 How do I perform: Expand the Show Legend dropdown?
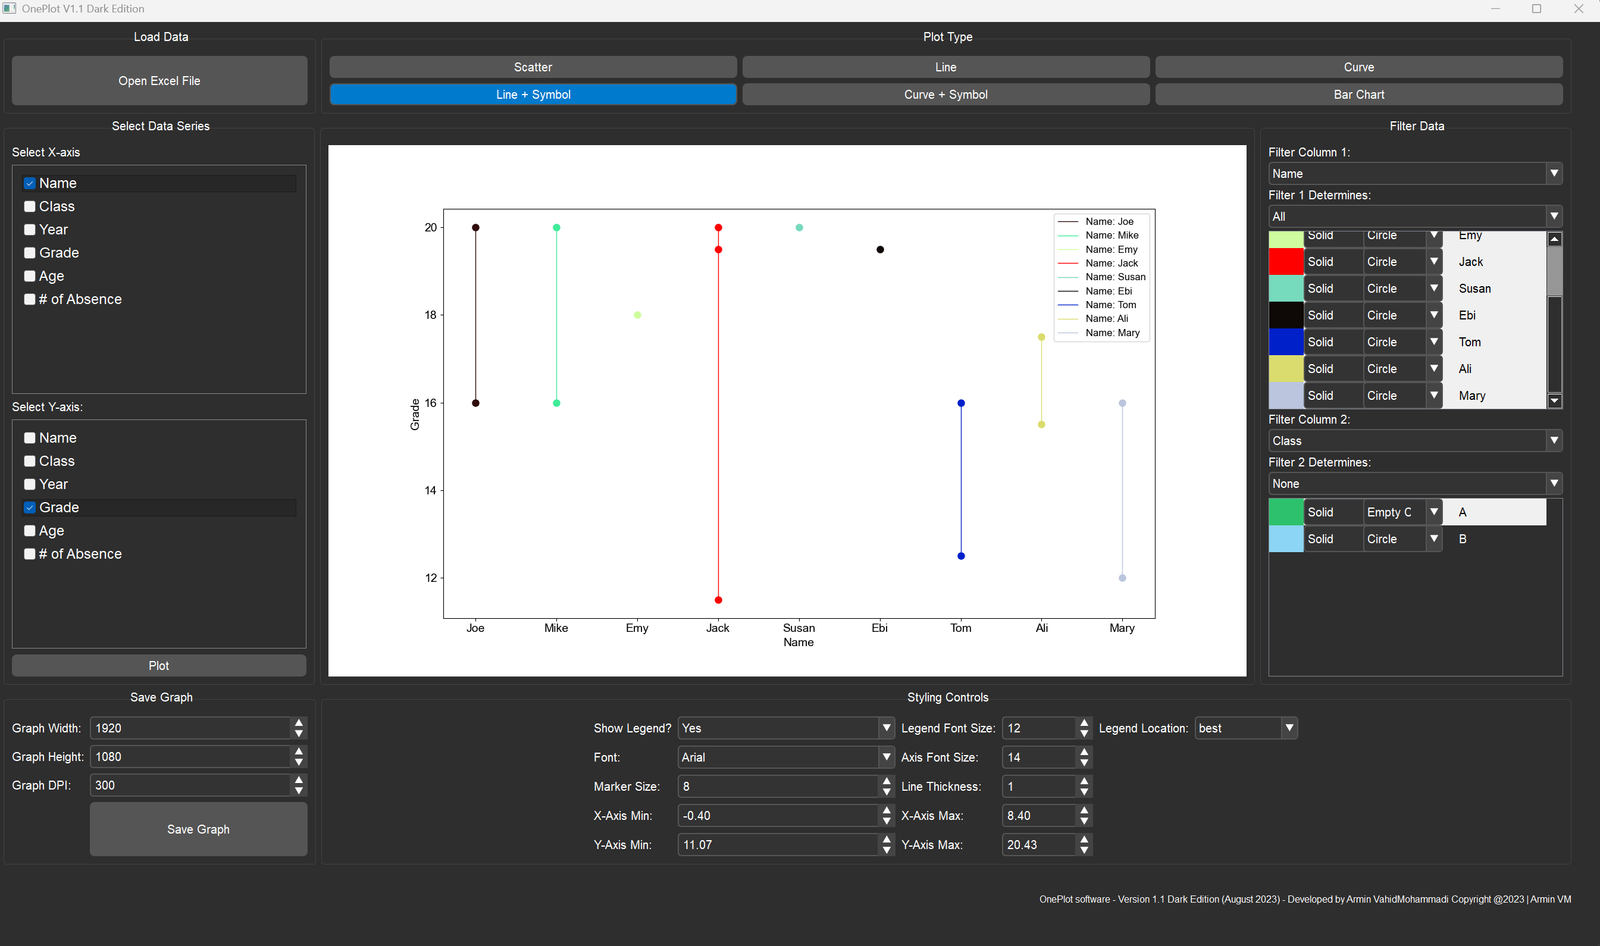[885, 728]
